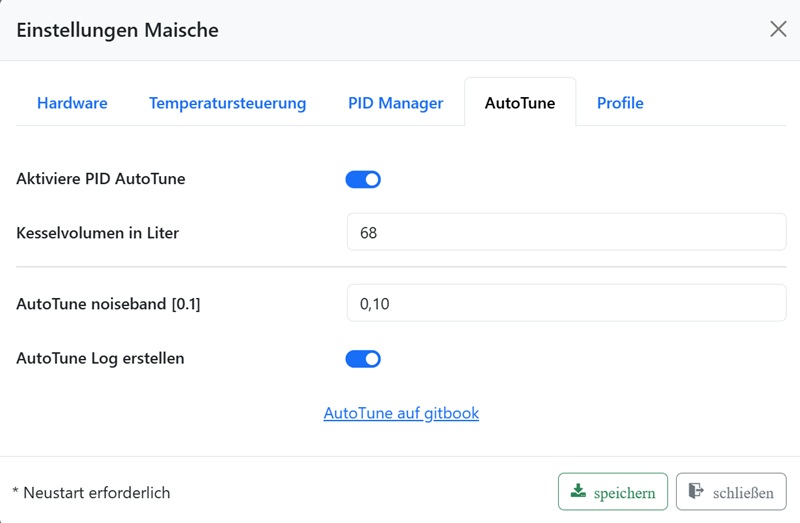Click the download icon on speichern button
The image size is (800, 523).
[x=578, y=492]
